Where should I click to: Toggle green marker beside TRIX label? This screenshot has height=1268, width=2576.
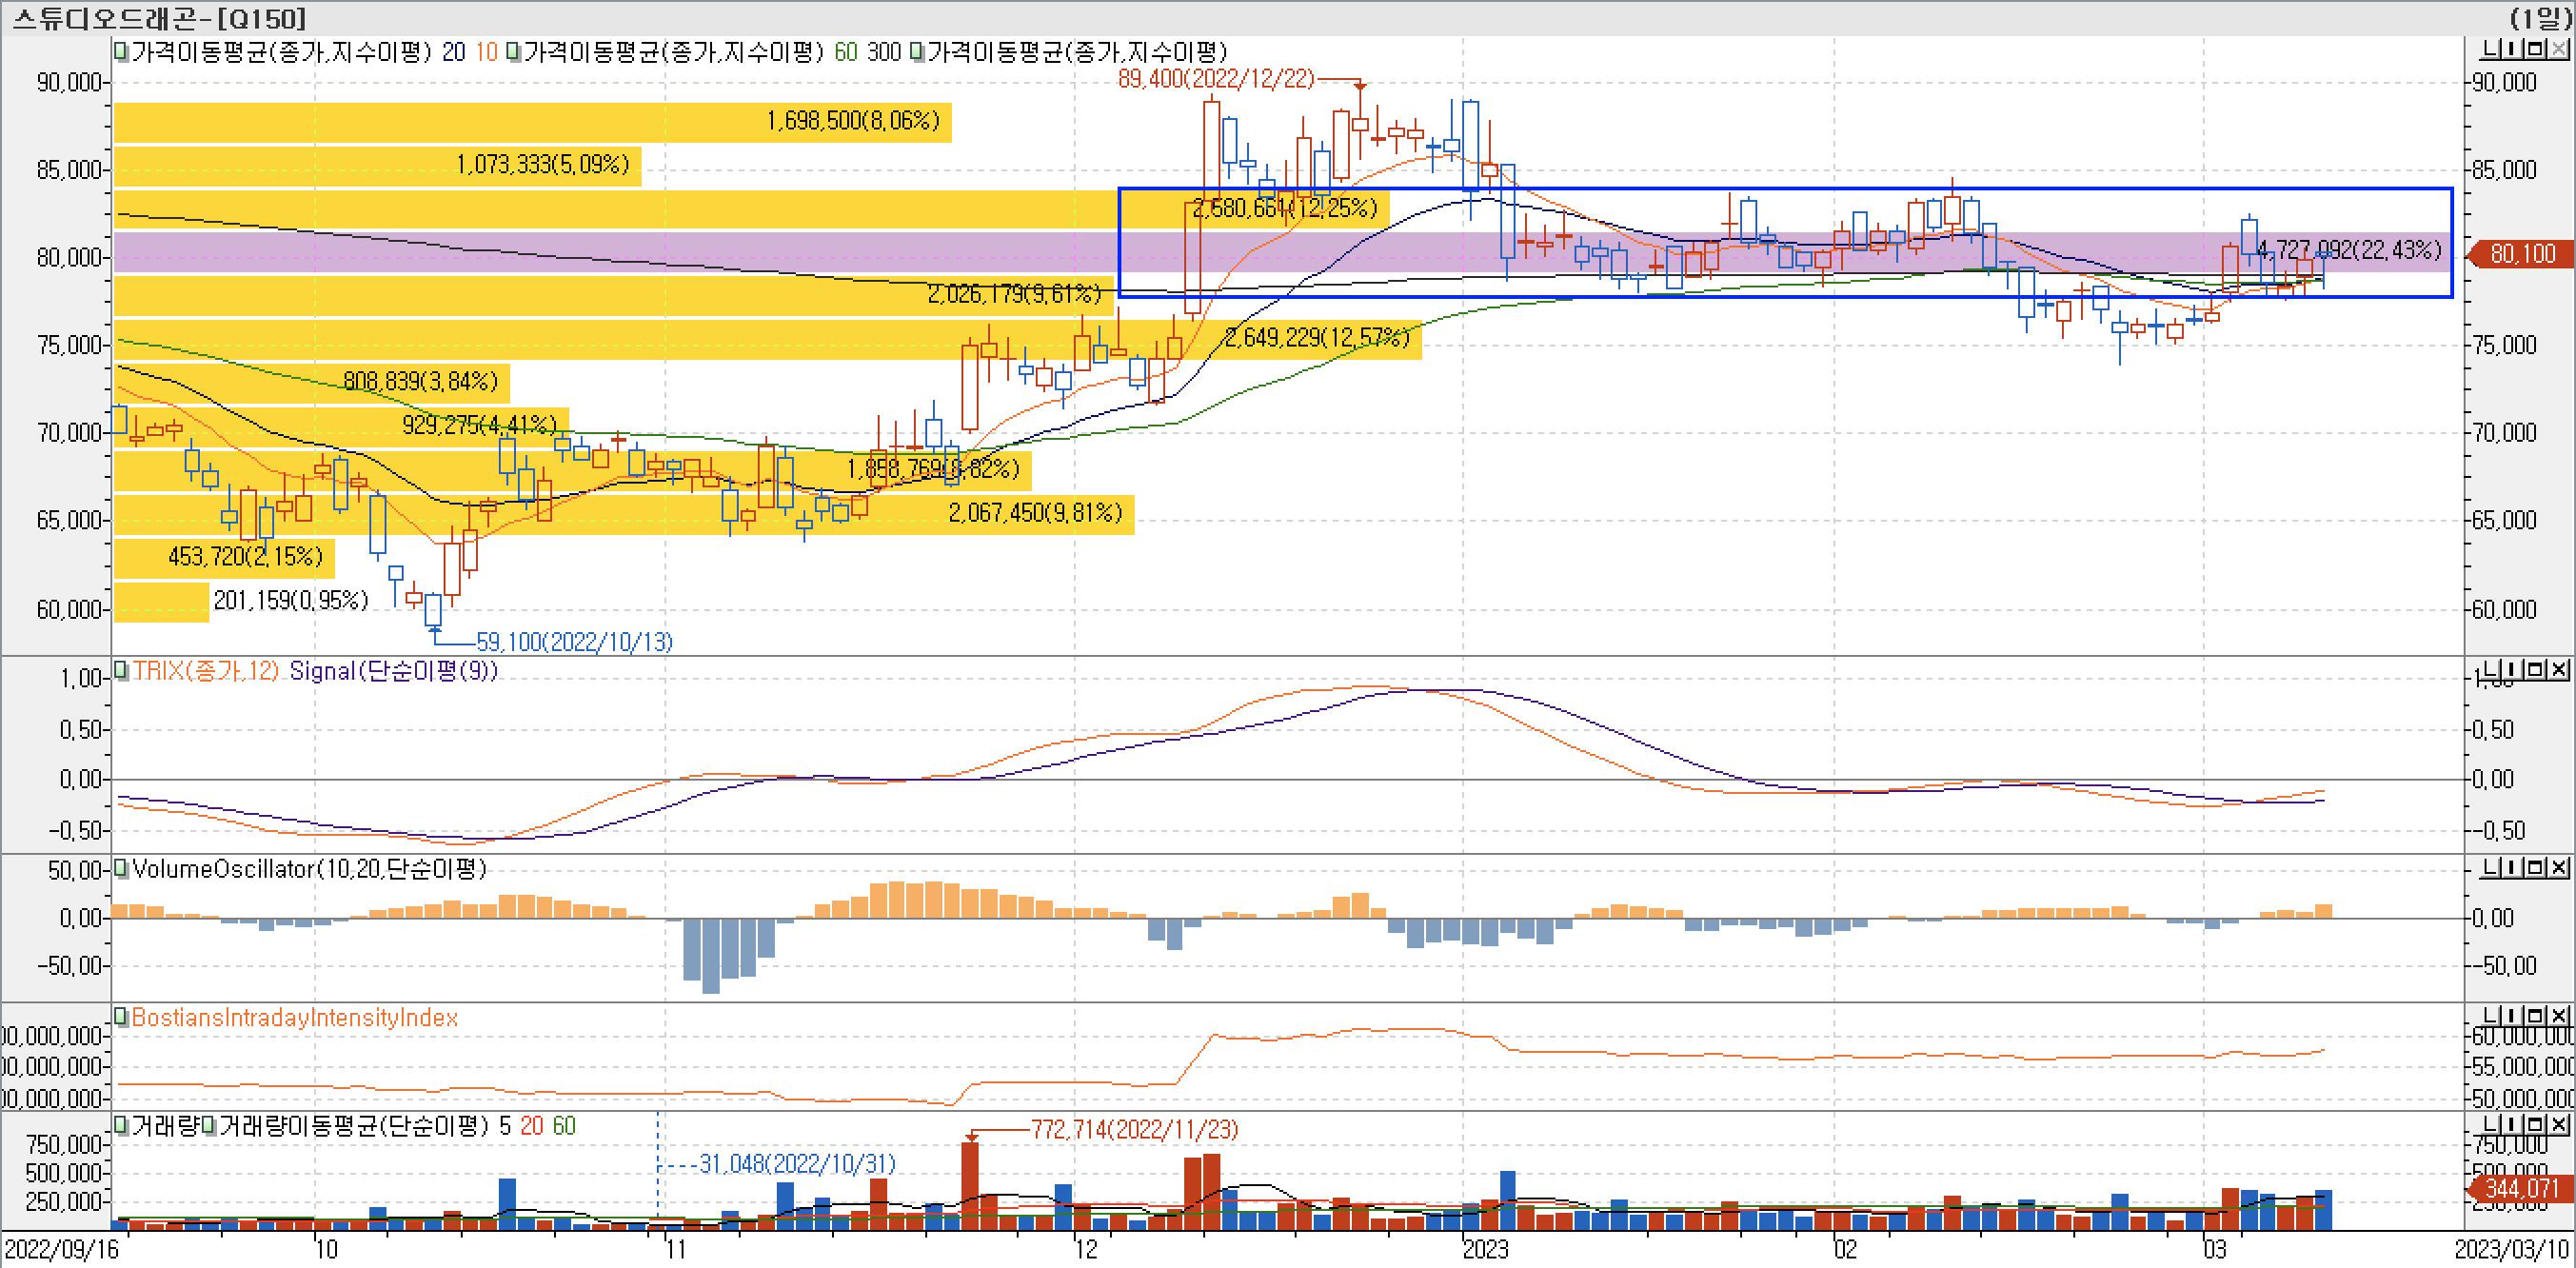[x=121, y=670]
